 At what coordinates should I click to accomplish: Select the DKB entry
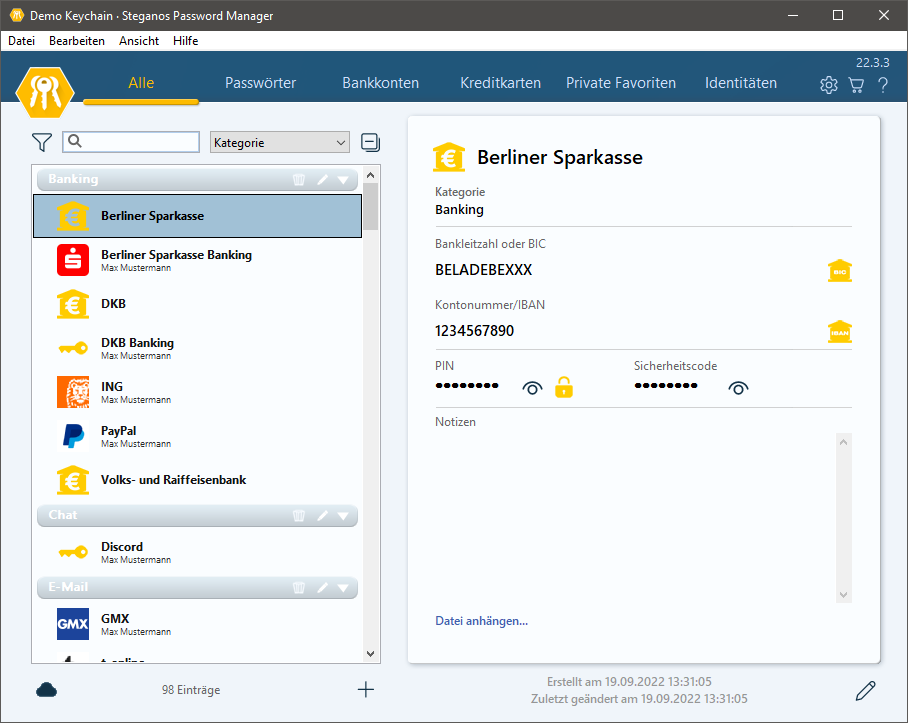[197, 304]
